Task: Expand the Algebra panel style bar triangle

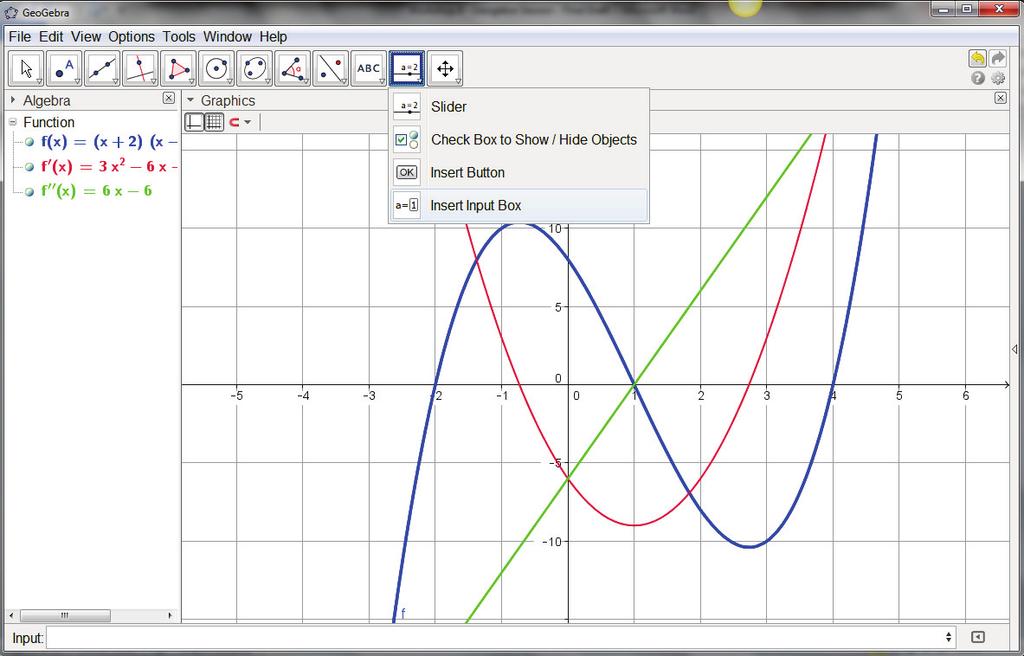Action: [12, 100]
